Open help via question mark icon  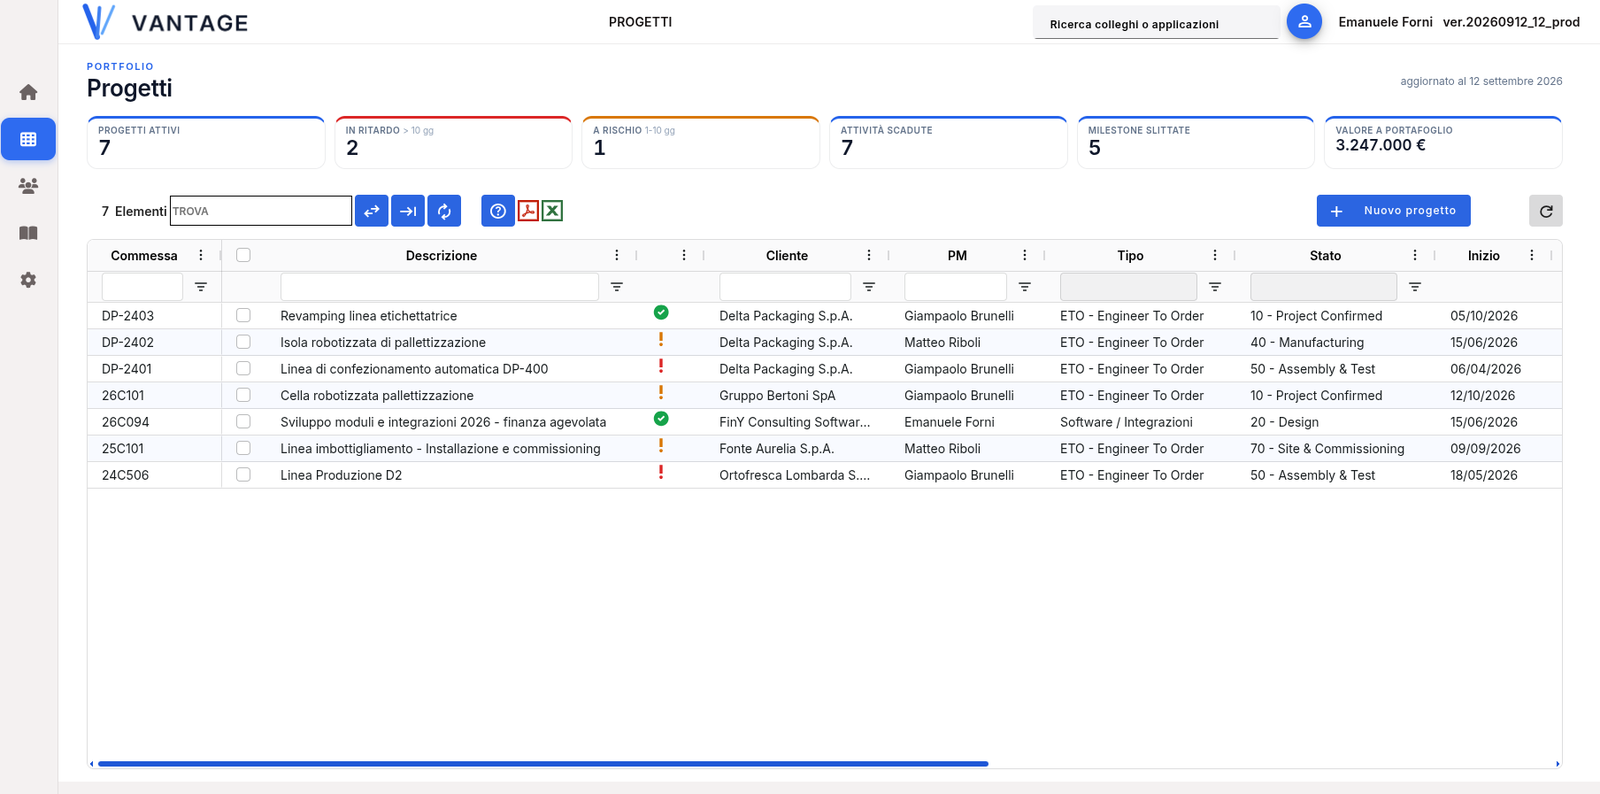tap(498, 211)
